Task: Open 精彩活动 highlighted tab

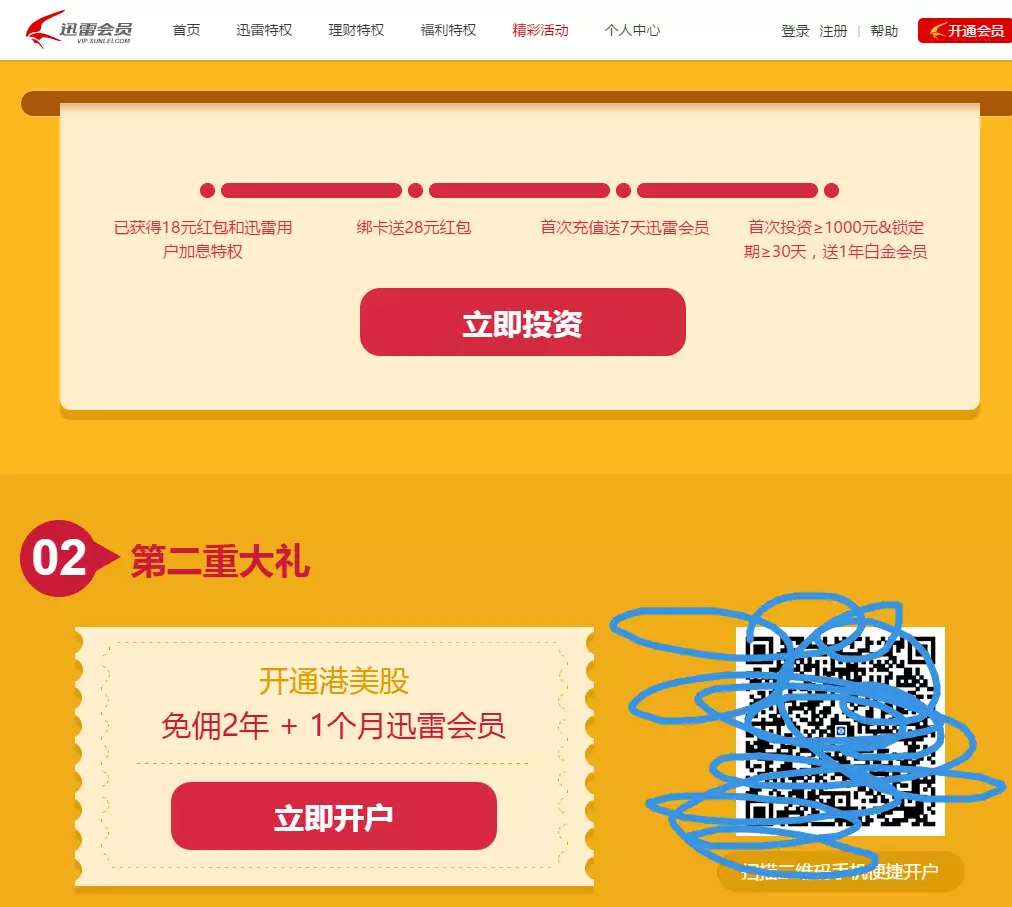Action: pos(540,30)
